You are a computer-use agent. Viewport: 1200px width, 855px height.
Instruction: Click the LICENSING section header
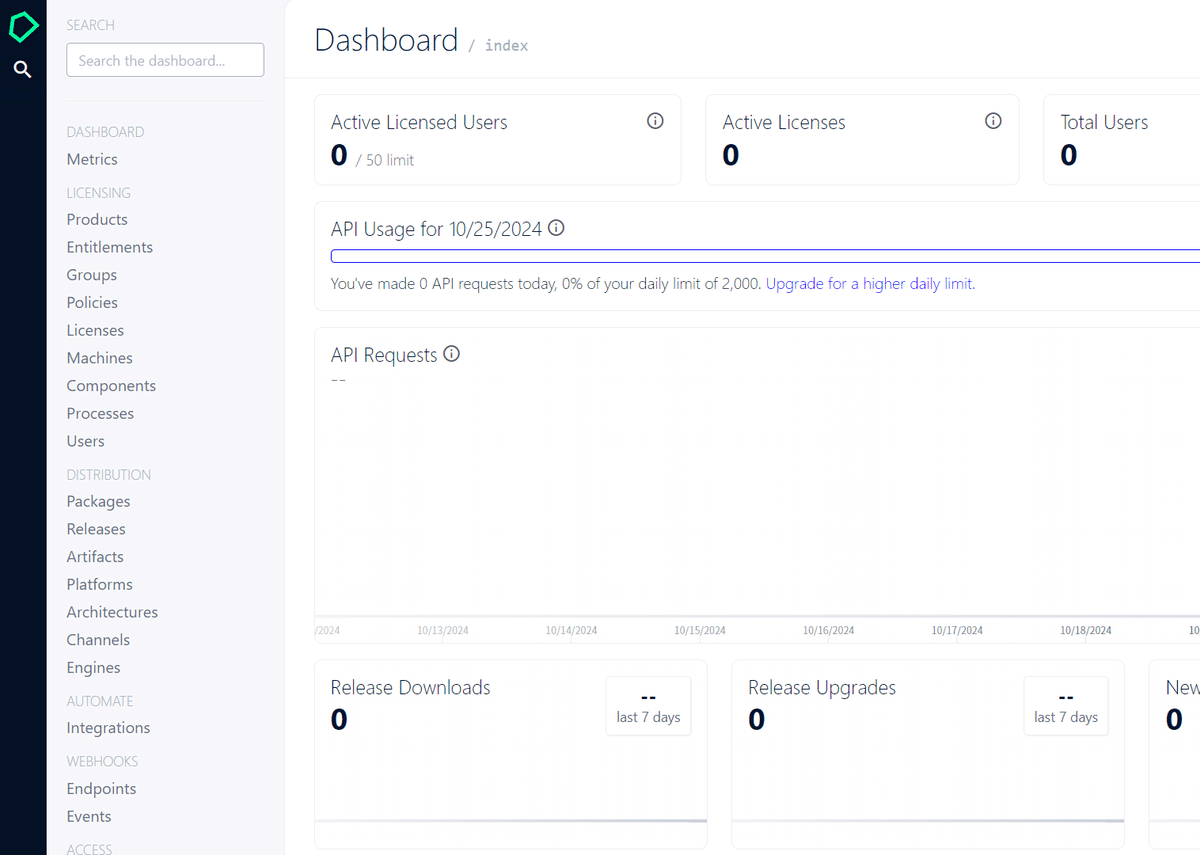98,193
